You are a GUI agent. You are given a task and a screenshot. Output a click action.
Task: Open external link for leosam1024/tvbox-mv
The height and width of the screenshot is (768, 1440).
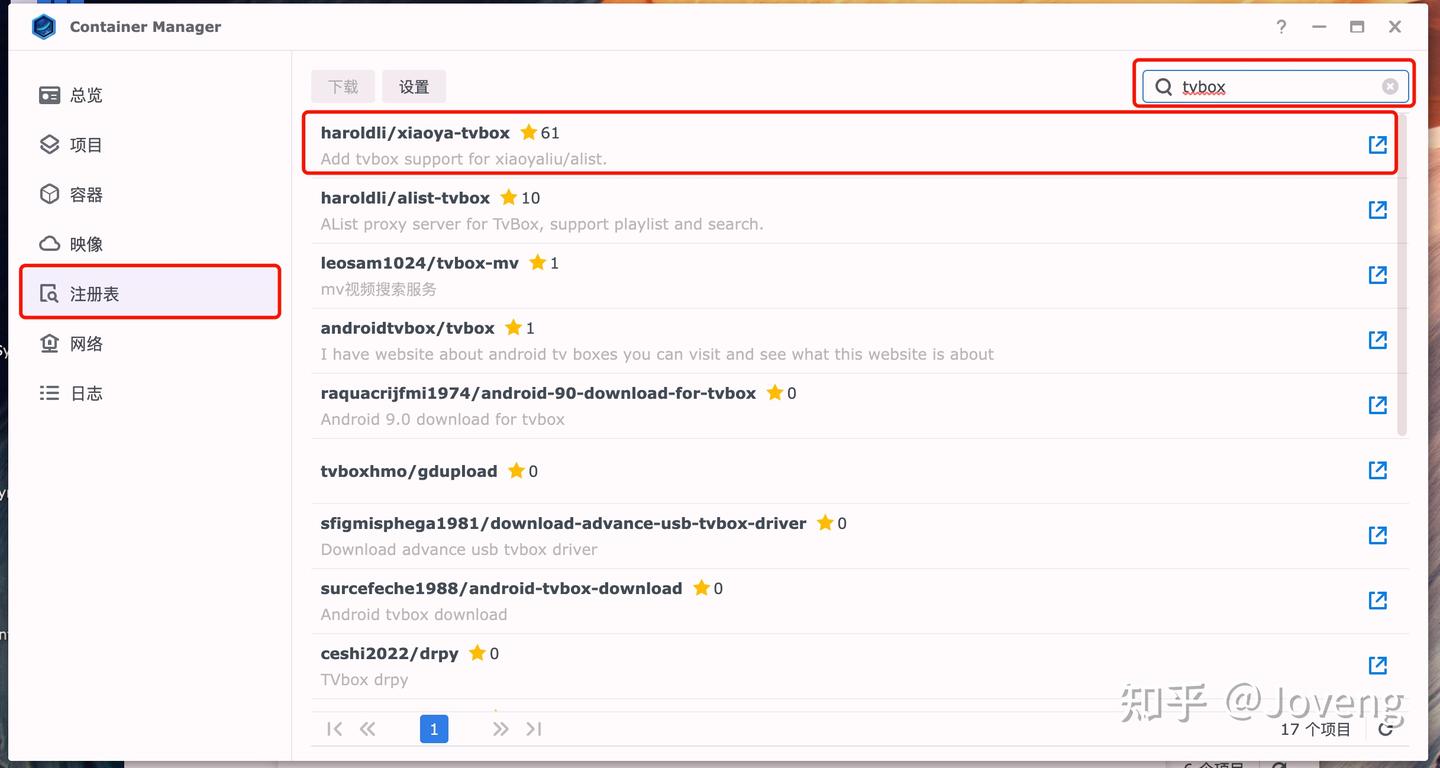[x=1377, y=275]
